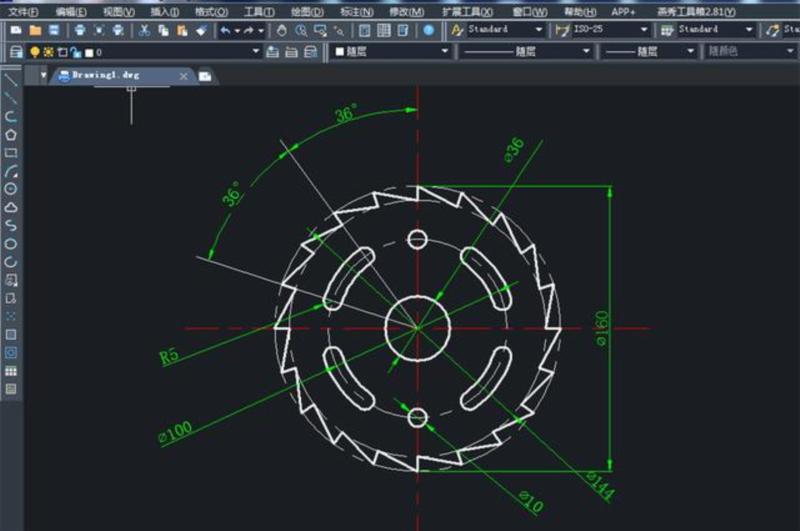Viewport: 800px width, 531px height.
Task: Click the Copy icon in the toolbar
Action: (x=163, y=31)
